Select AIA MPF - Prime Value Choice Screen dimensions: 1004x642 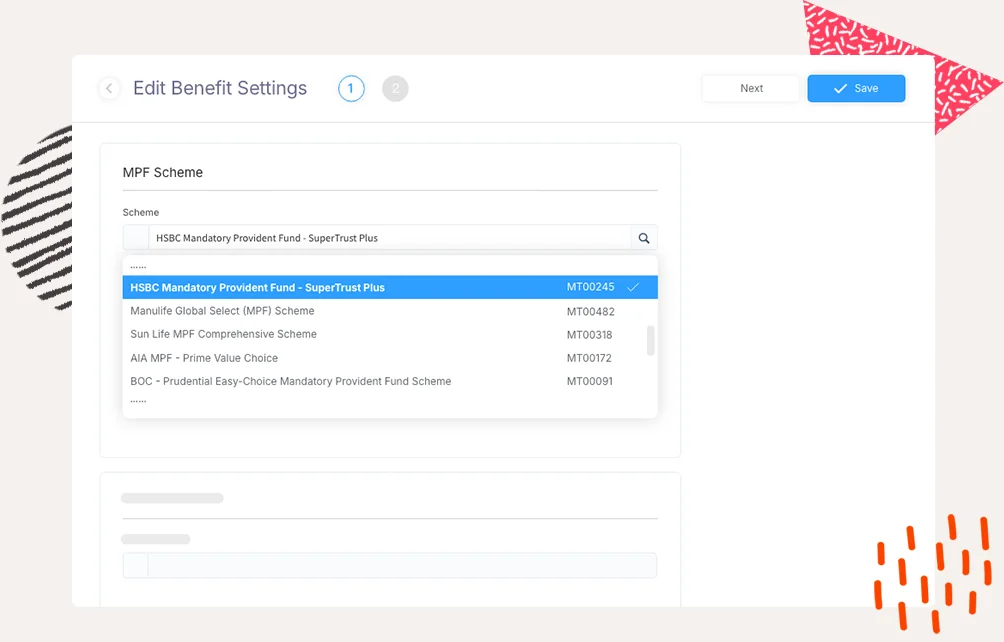(x=205, y=358)
